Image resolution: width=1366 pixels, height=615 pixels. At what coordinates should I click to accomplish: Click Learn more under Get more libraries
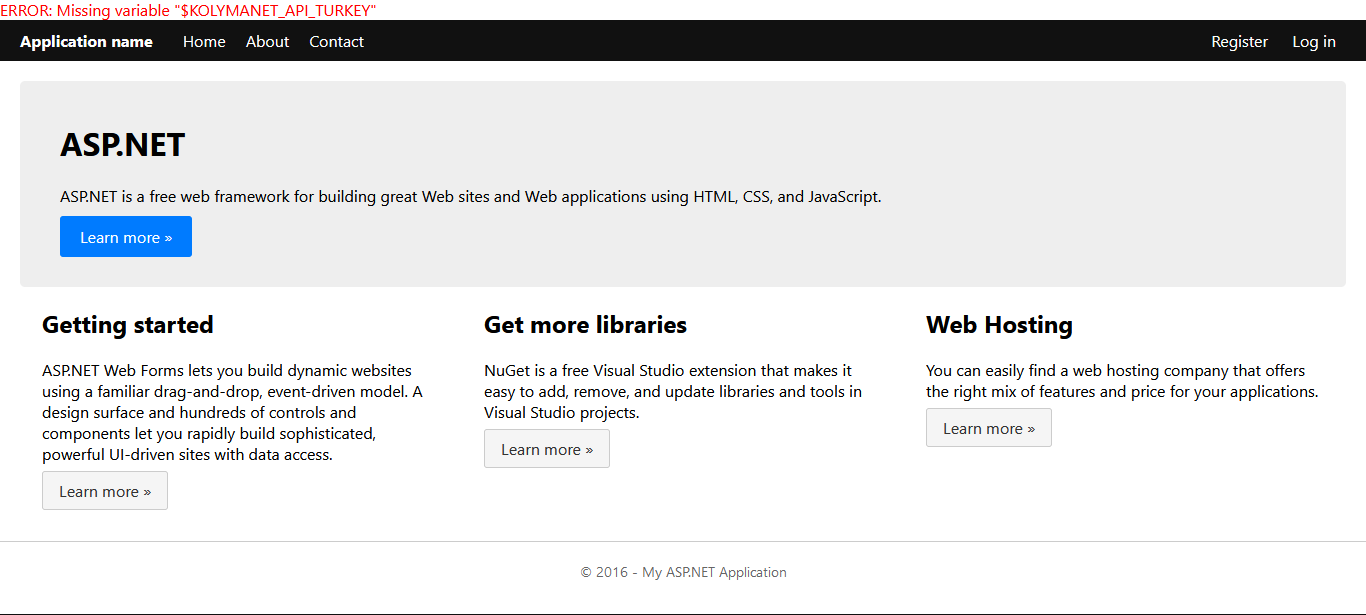coord(547,449)
